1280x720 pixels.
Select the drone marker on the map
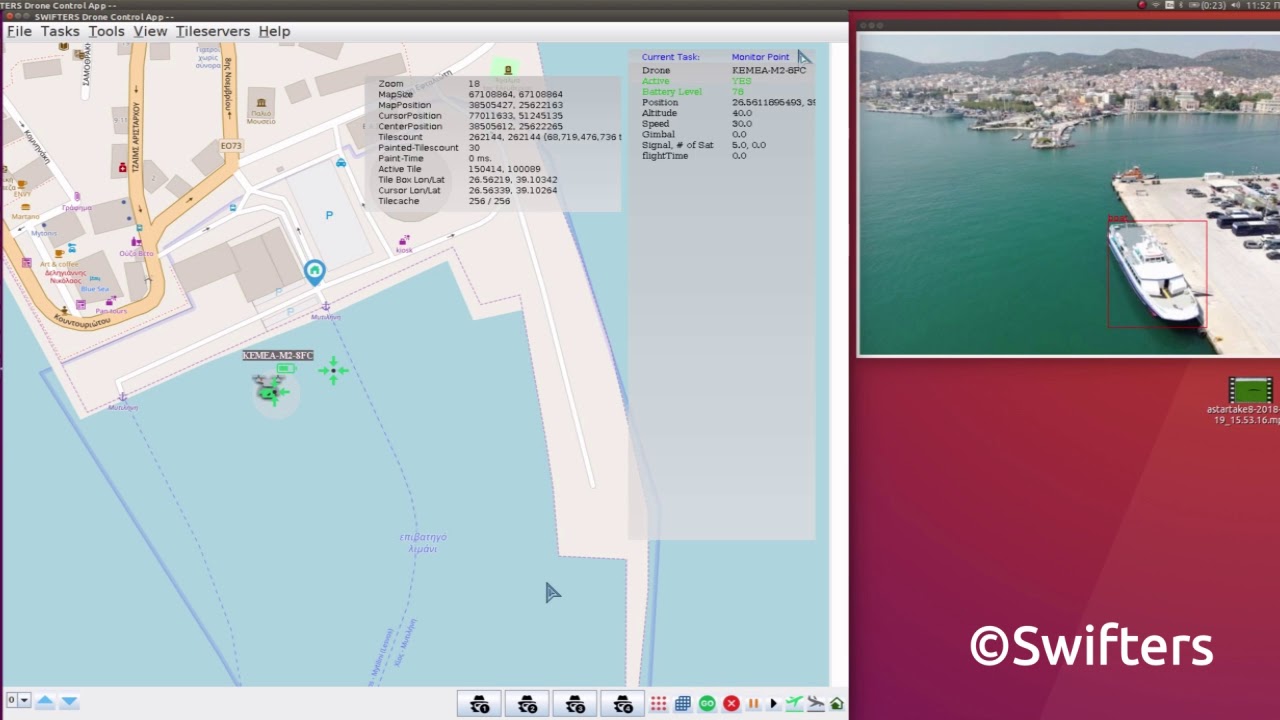pyautogui.click(x=270, y=390)
